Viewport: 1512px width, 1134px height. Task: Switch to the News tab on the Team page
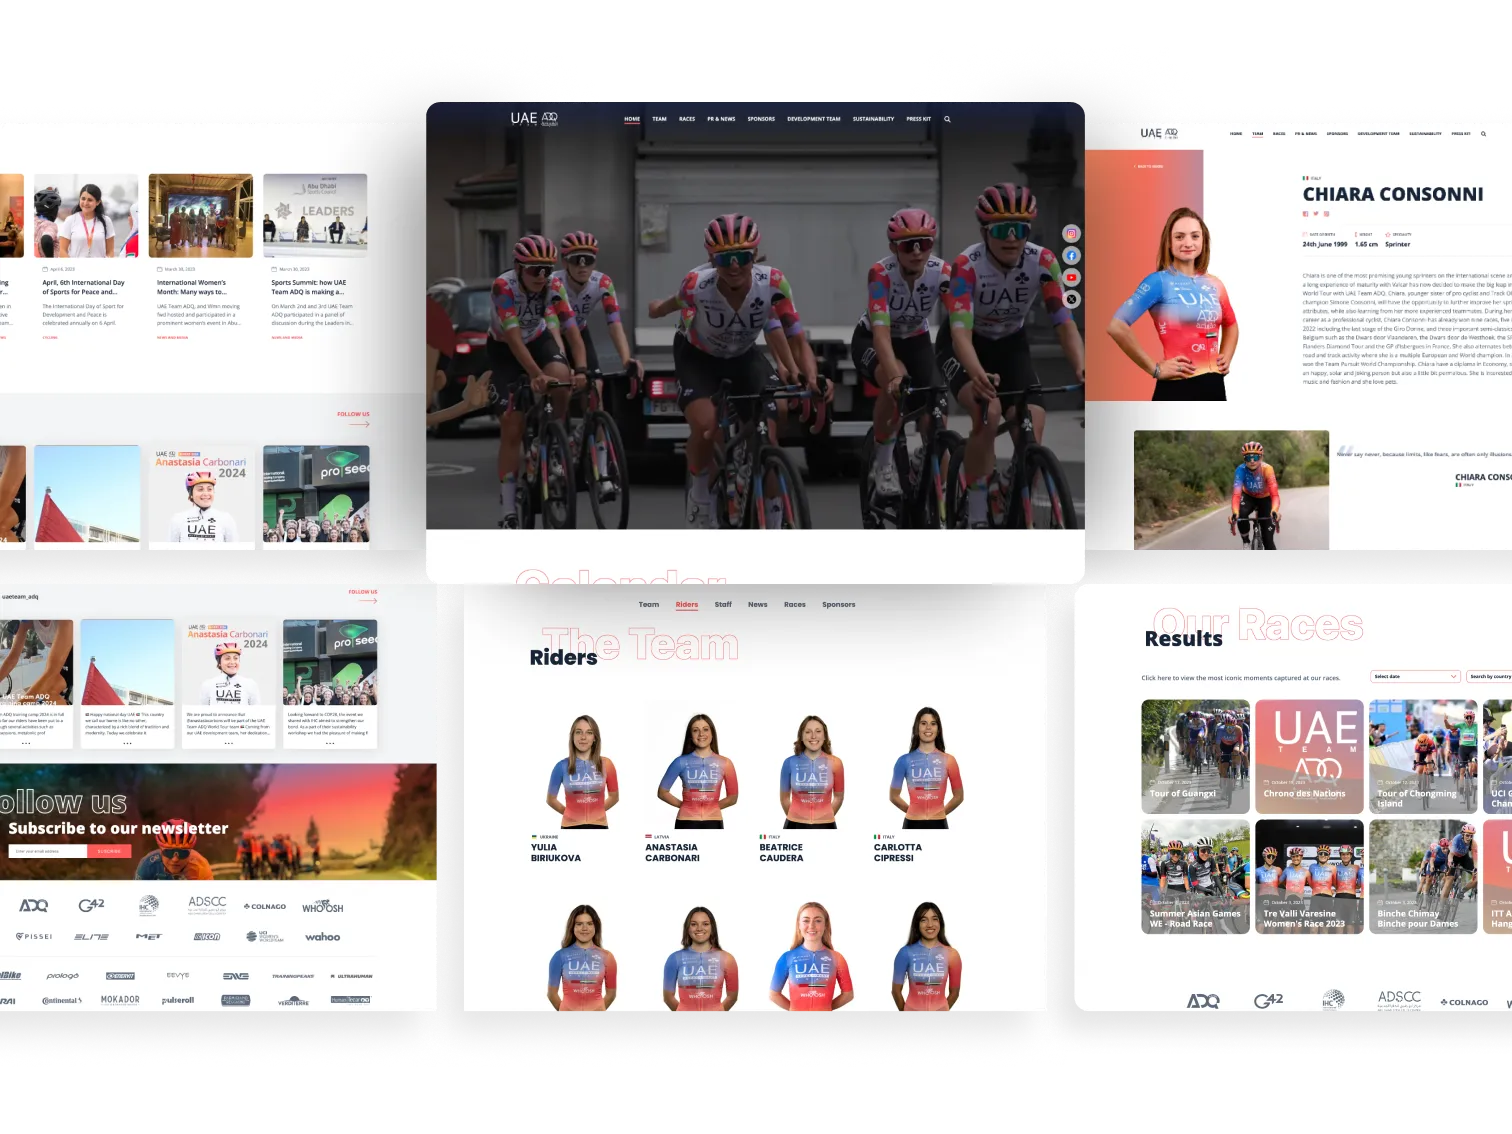click(758, 605)
